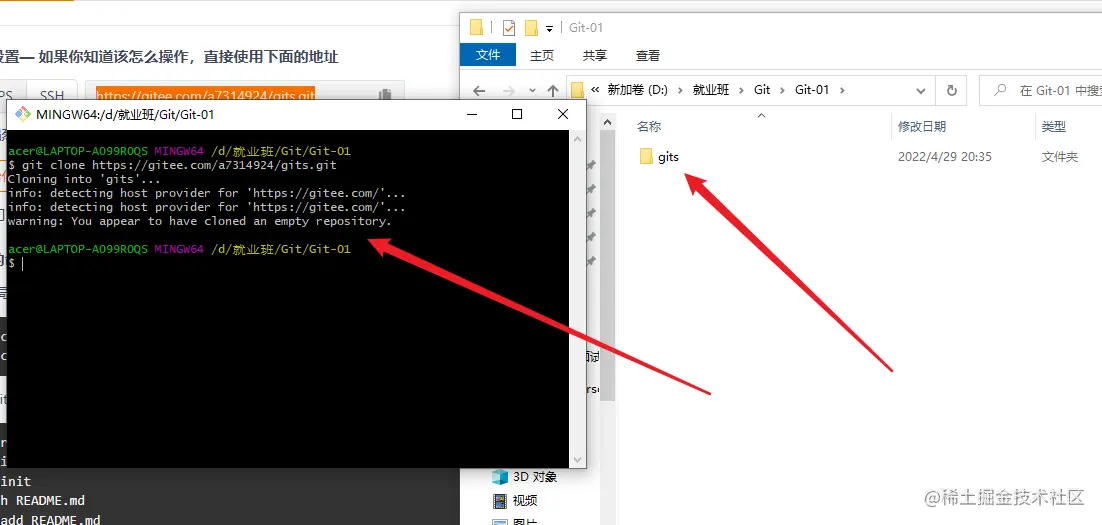Click the date 2022/4/29 20:35

tap(945, 157)
